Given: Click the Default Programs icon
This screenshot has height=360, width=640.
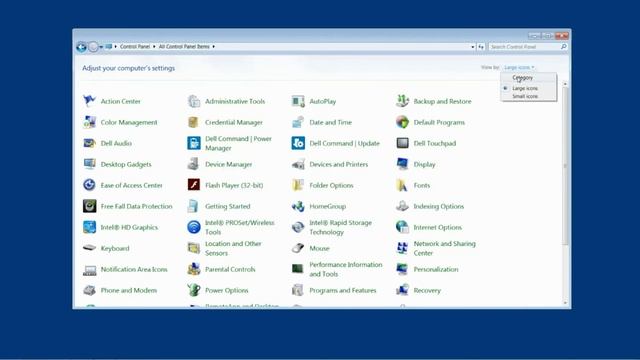Looking at the screenshot, I should 402,122.
